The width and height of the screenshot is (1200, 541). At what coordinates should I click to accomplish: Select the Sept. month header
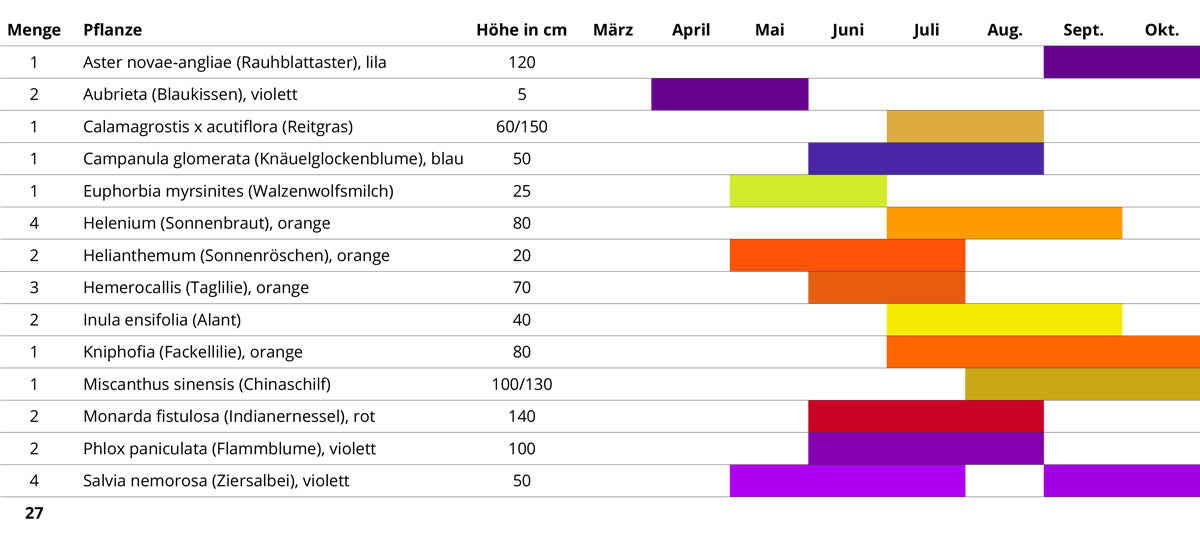1083,30
